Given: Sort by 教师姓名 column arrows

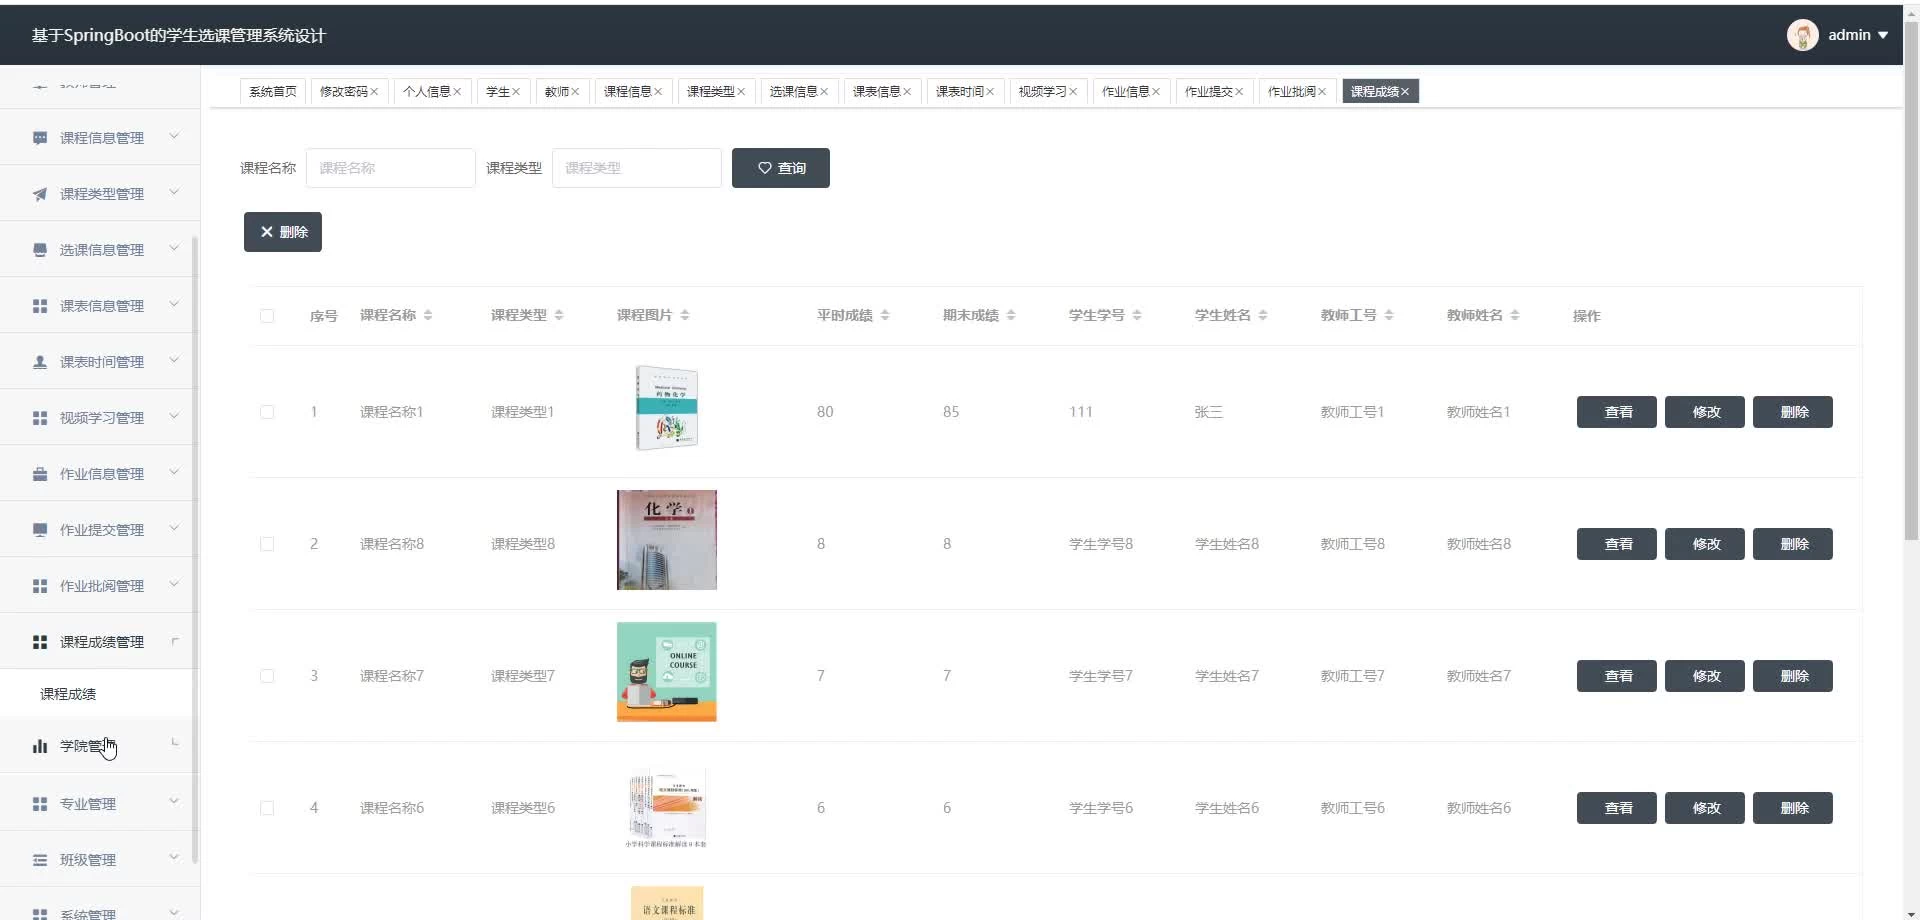Looking at the screenshot, I should point(1515,315).
